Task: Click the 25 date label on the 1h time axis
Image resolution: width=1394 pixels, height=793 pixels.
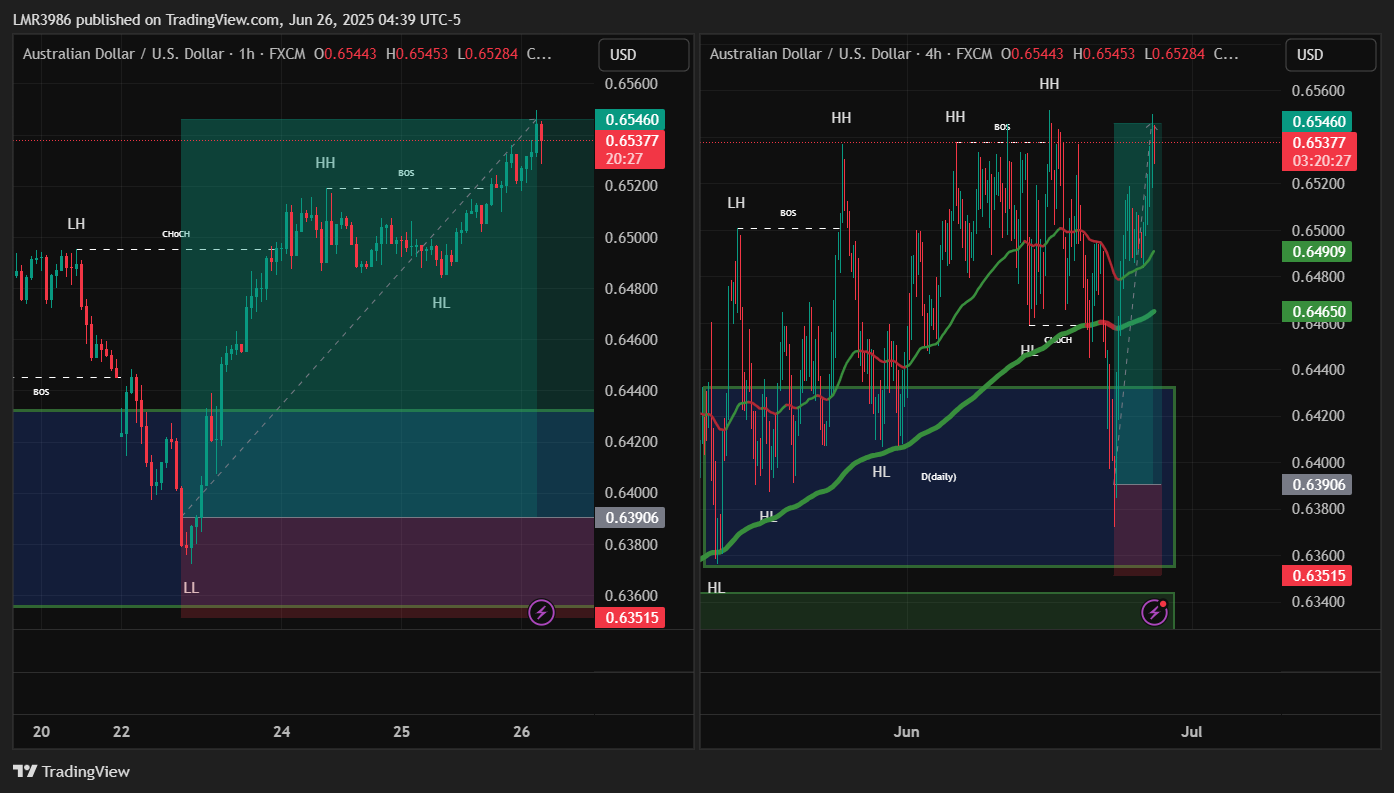Action: 402,732
